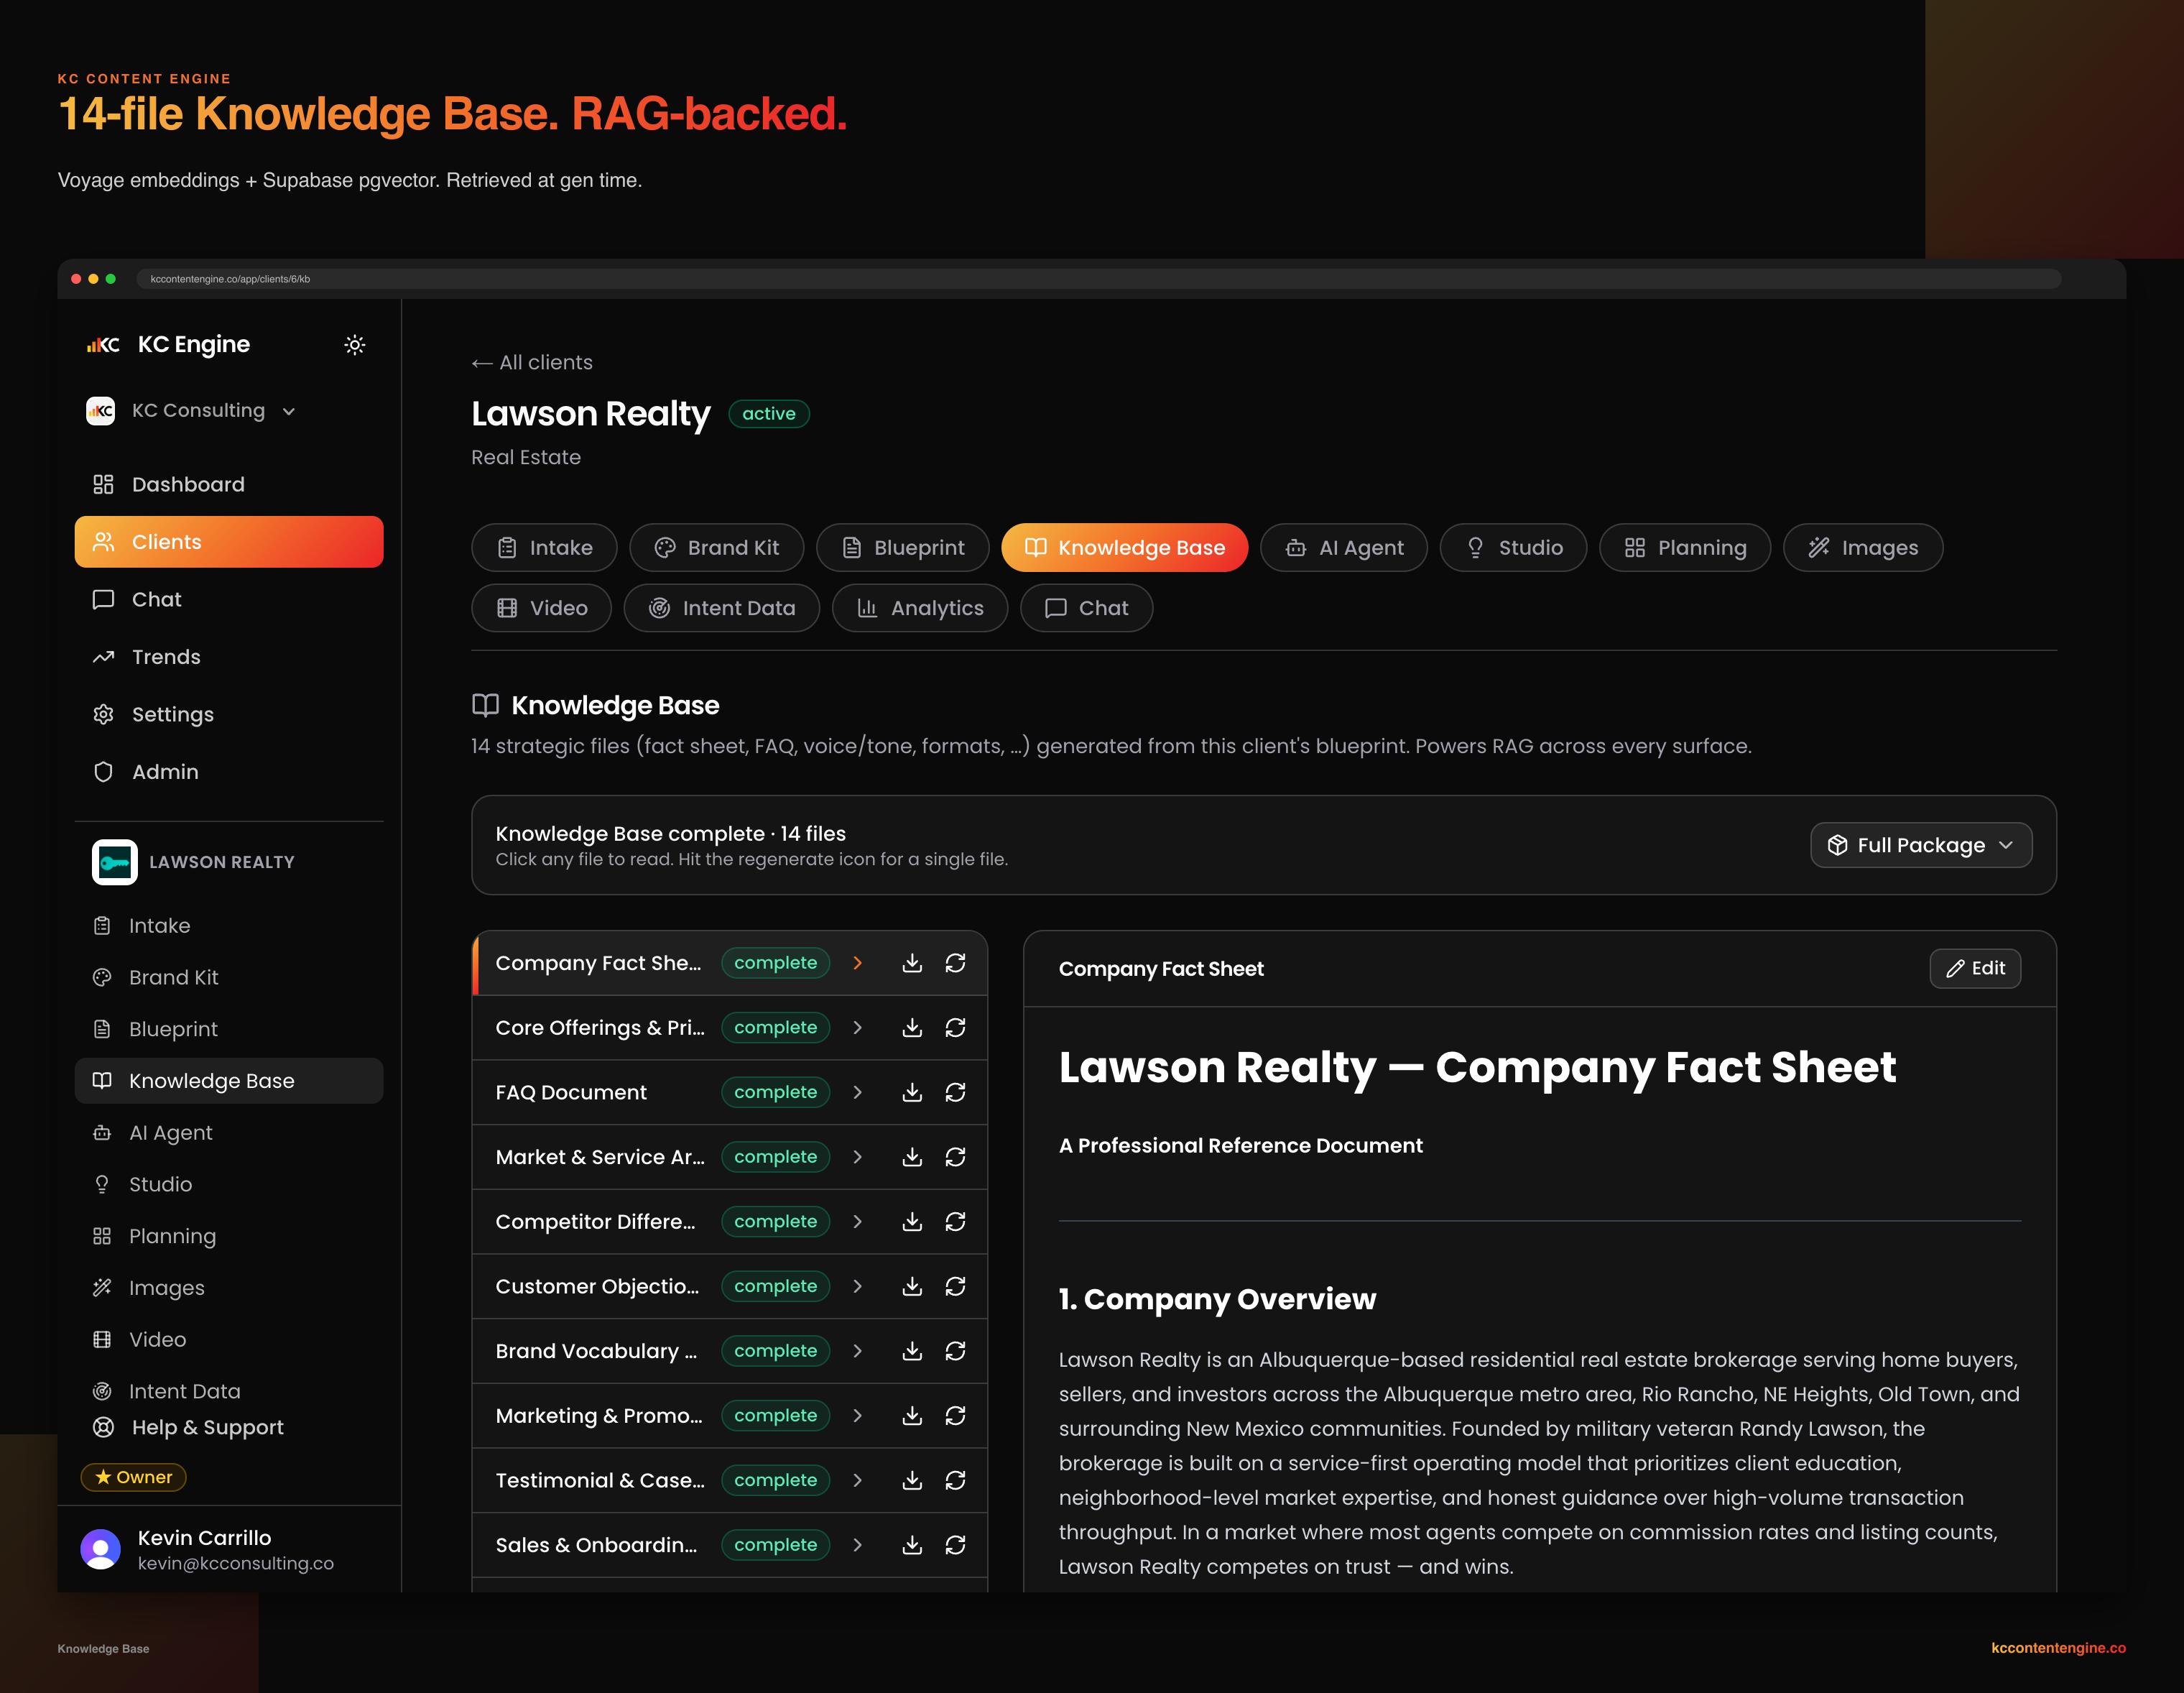Select the Testimonial & Case file row

pos(729,1480)
